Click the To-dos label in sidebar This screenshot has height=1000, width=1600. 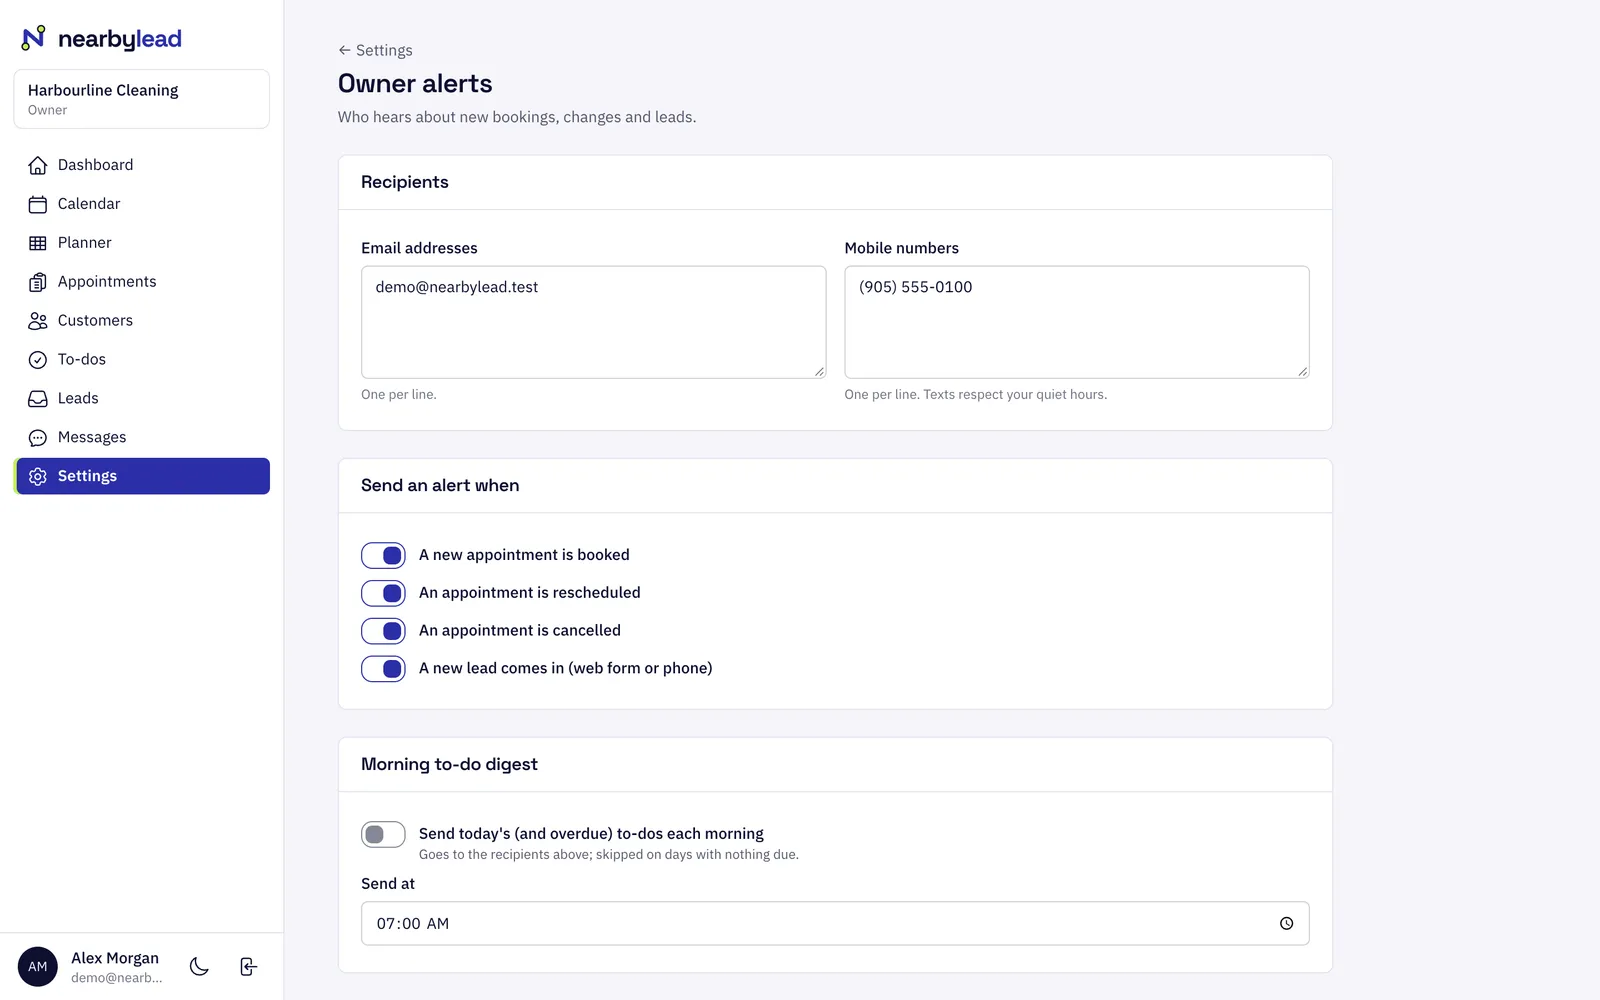pos(82,360)
